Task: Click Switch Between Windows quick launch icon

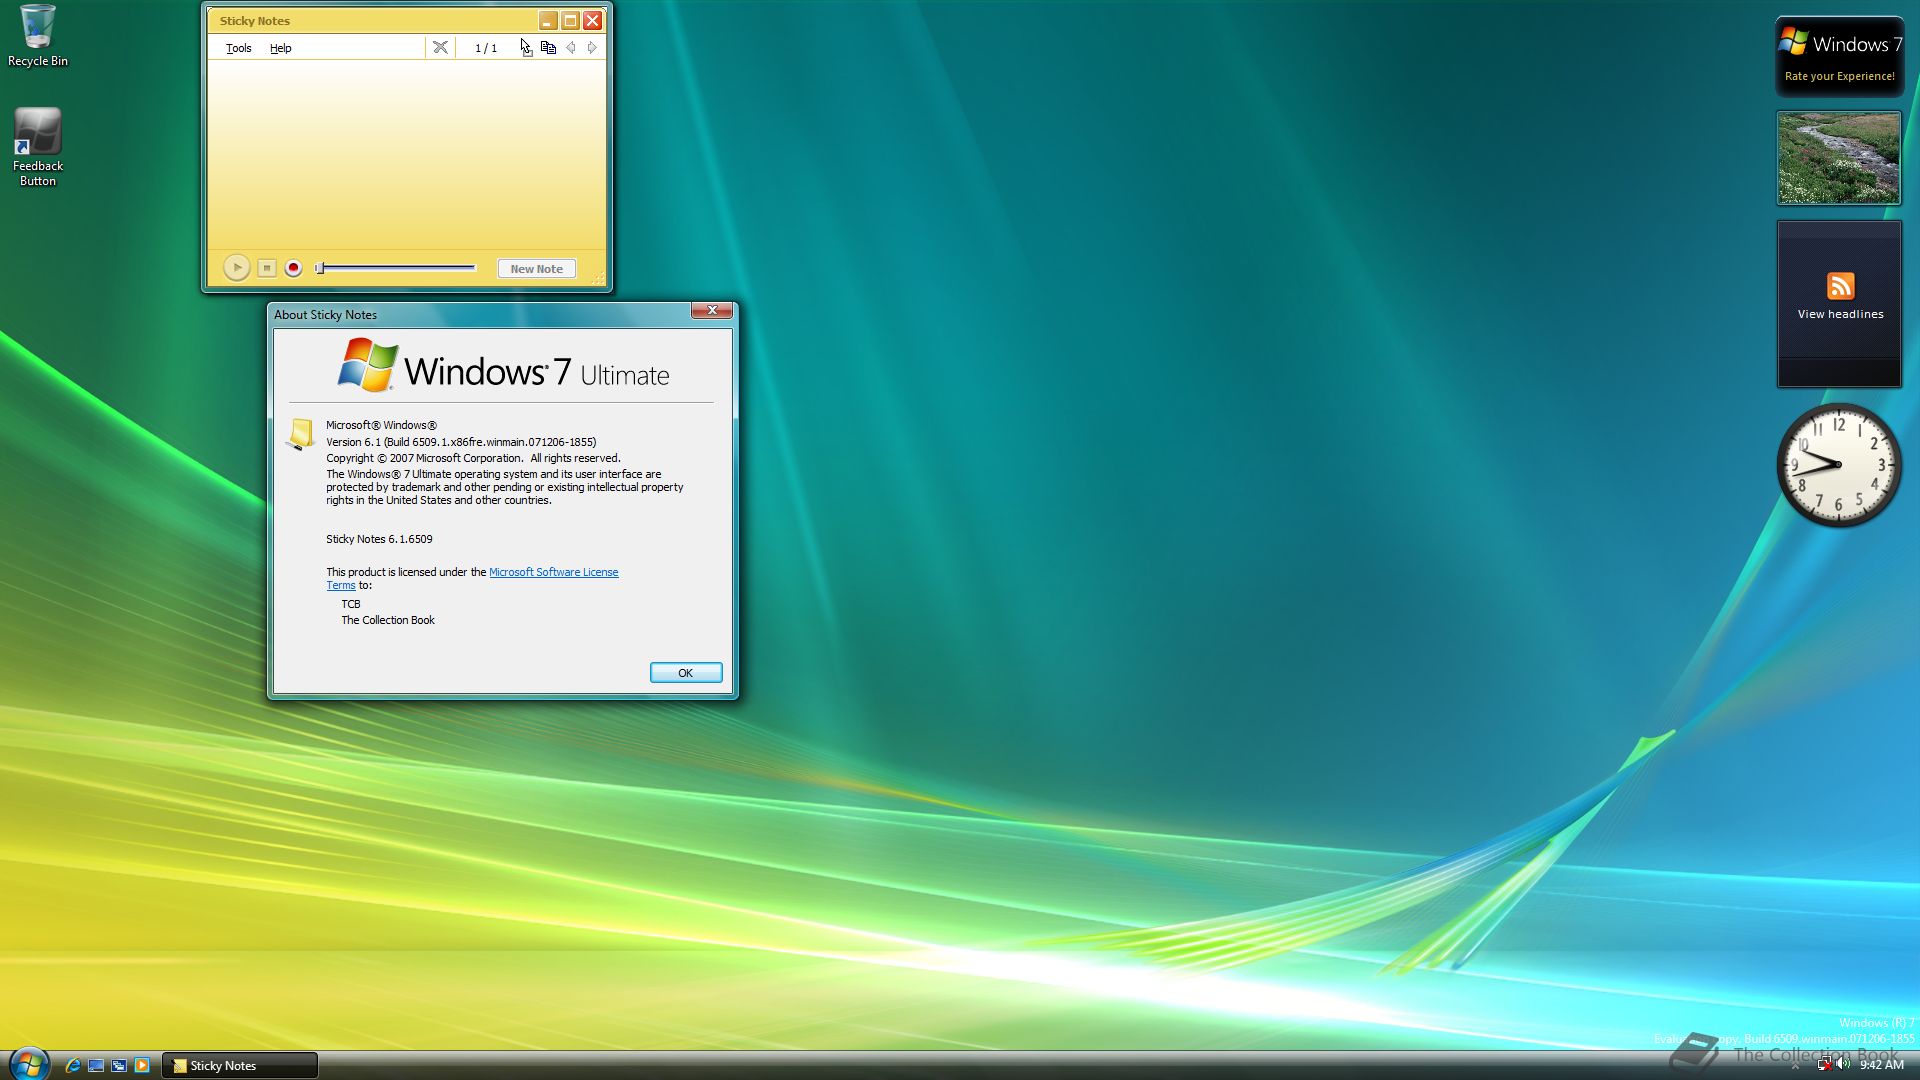Action: [x=119, y=1066]
